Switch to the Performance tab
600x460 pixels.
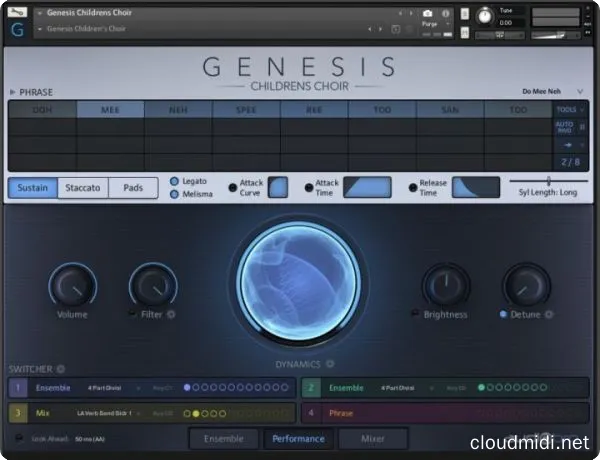point(298,439)
